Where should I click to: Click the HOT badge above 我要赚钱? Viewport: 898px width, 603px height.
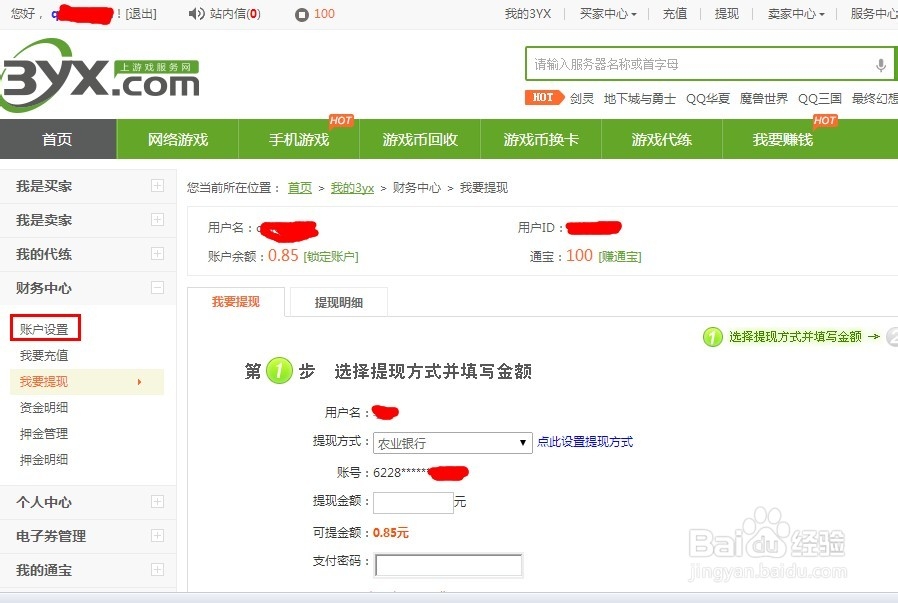click(826, 119)
